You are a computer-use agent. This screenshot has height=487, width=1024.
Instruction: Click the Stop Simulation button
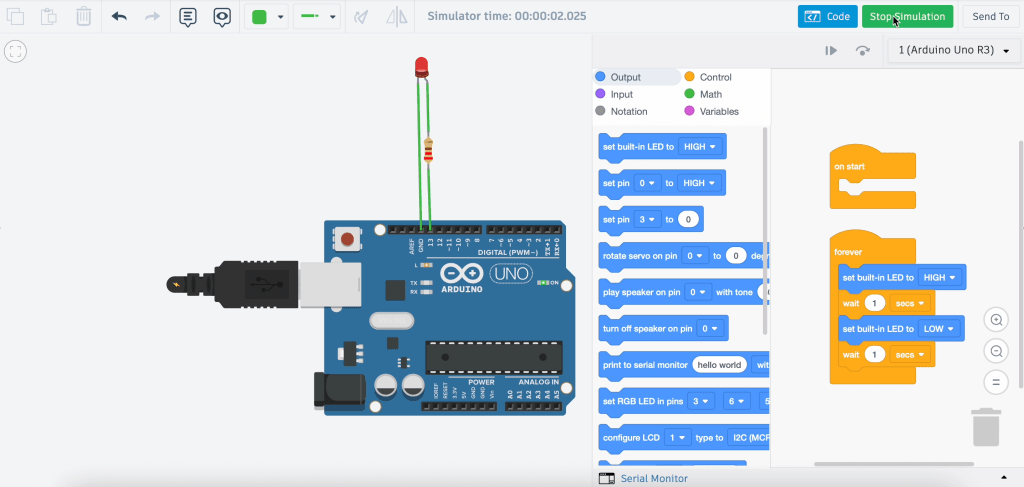click(x=907, y=17)
